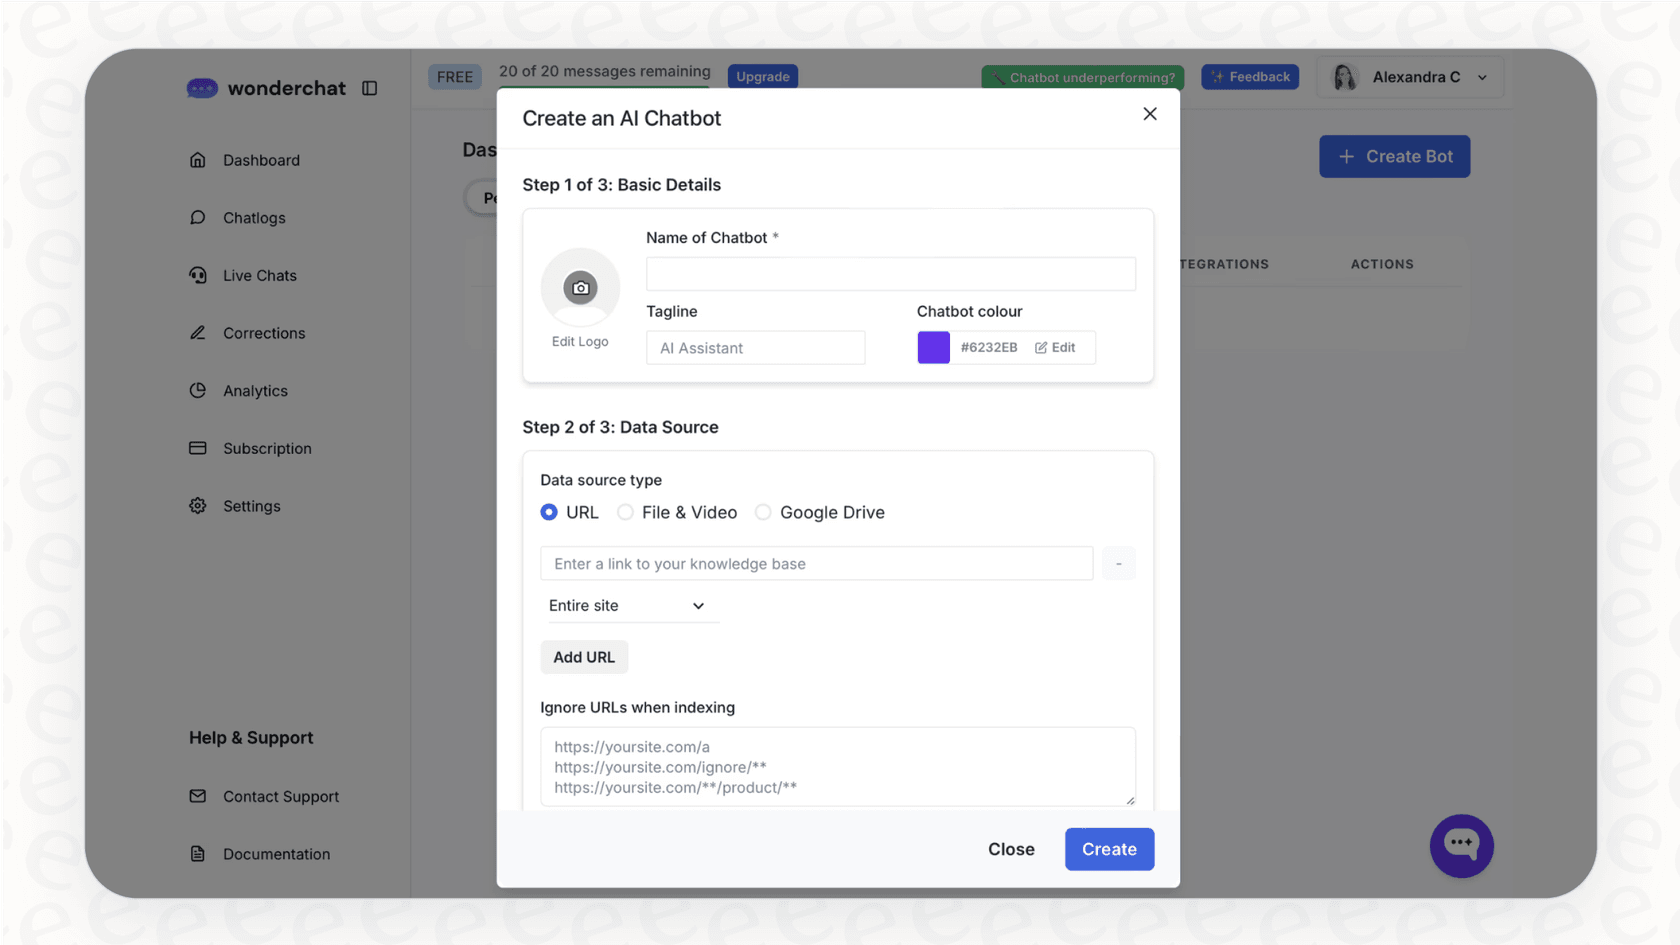Viewport: 1680px width, 945px height.
Task: Select the Chatlogs speech bubble icon
Action: point(198,217)
